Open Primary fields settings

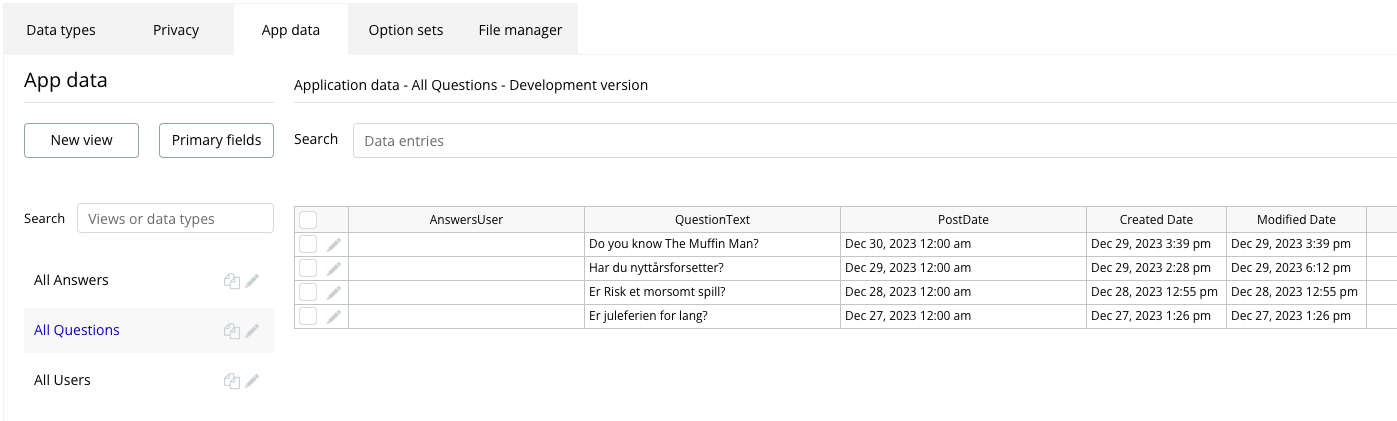pos(216,140)
